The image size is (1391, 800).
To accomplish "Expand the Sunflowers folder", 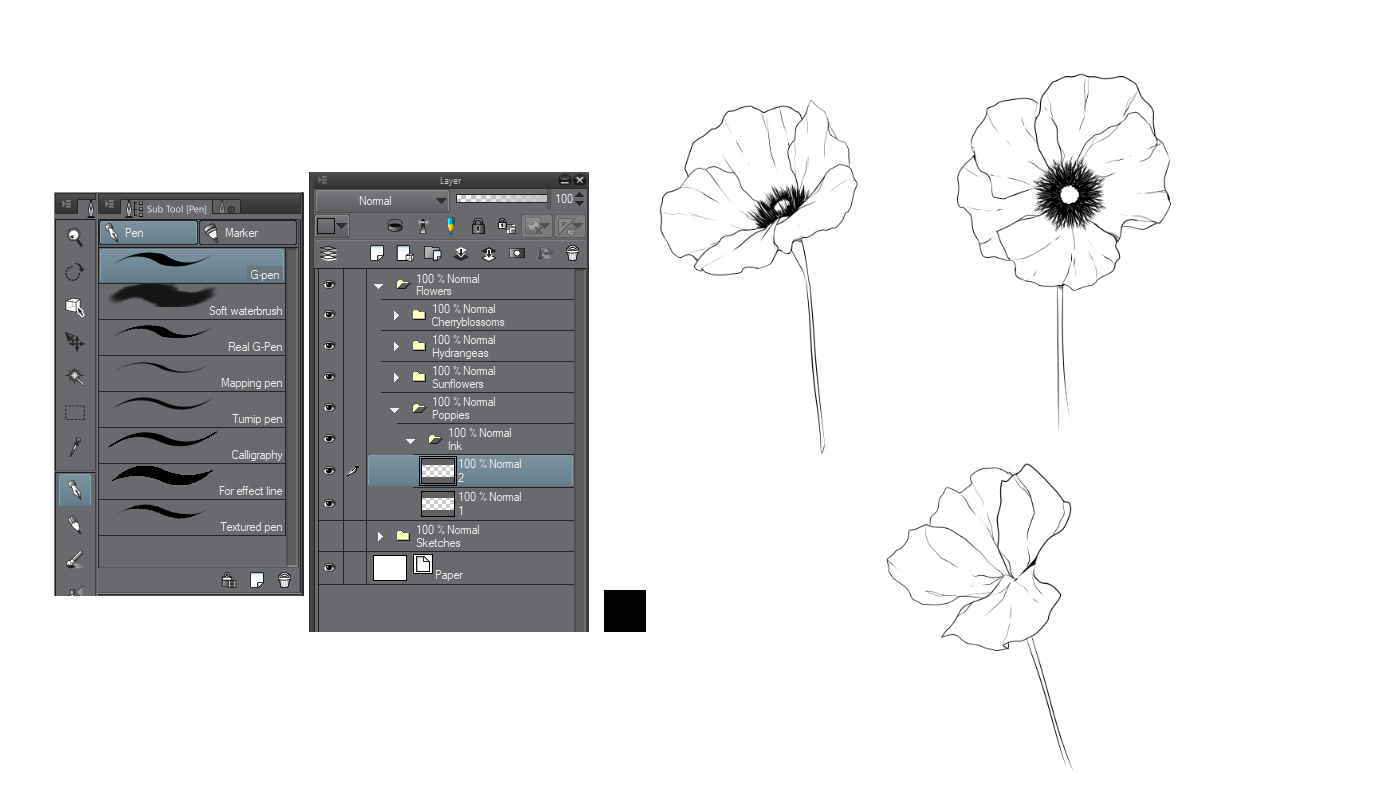I will point(396,378).
